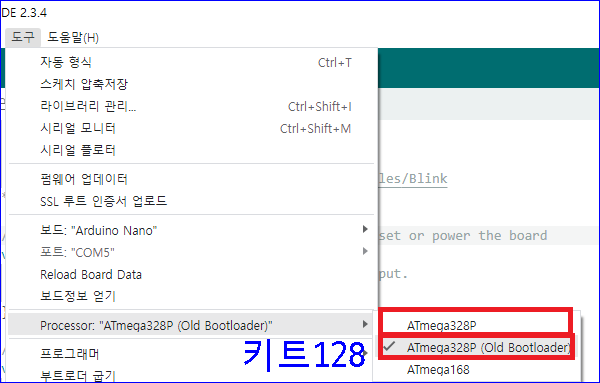Click 보드정보 얻기 entry
600x383 pixels.
pyautogui.click(x=191, y=296)
